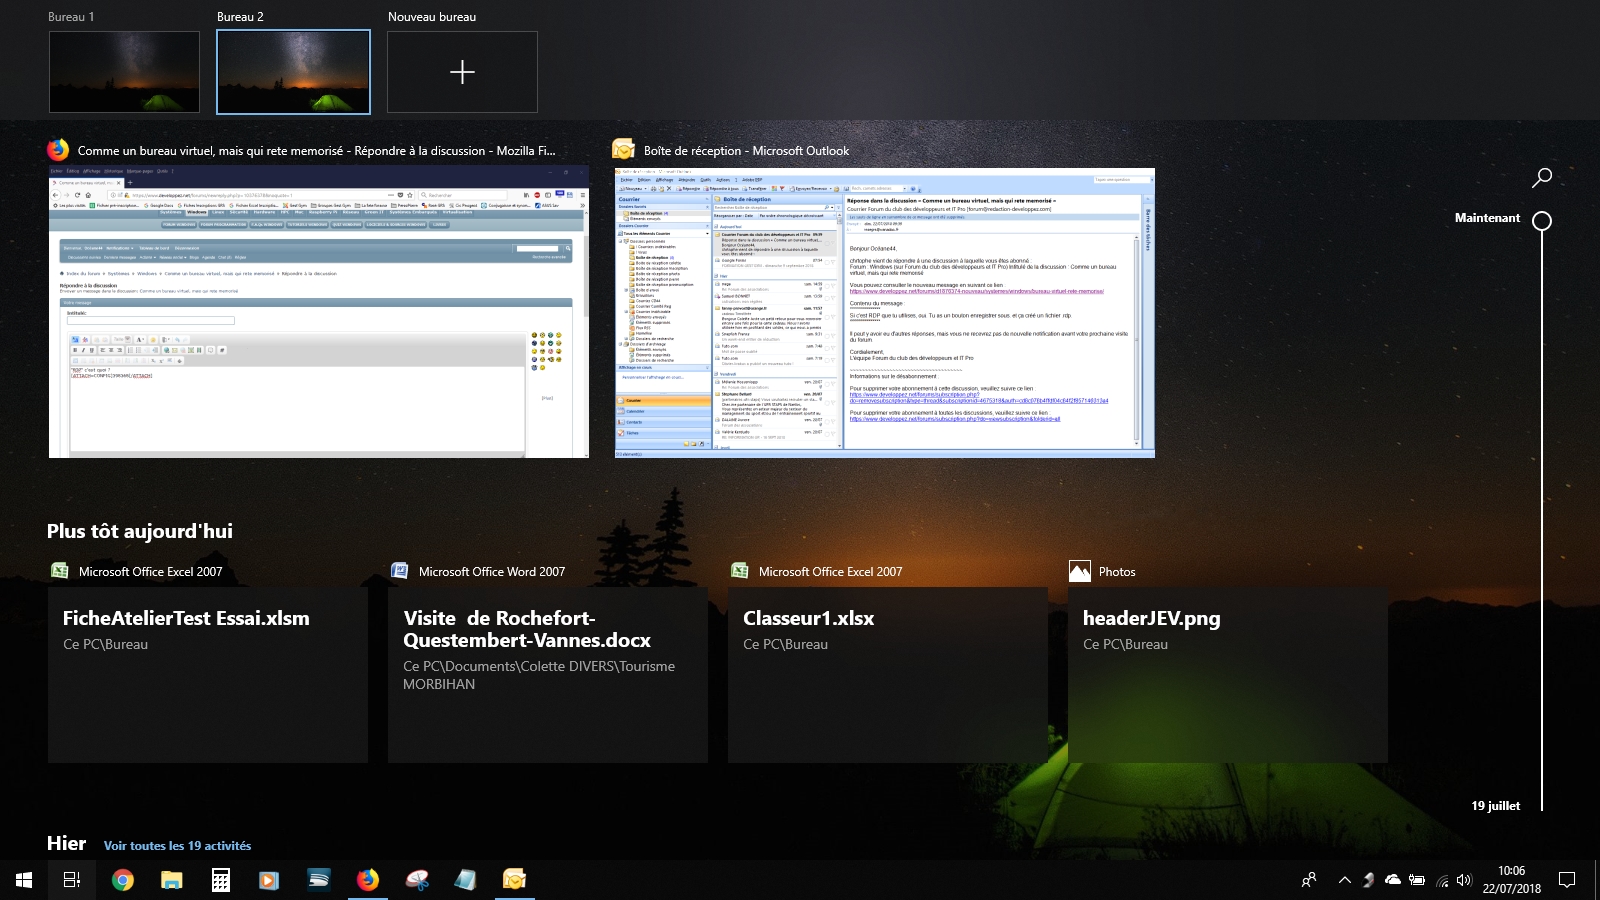Click the Excel icon above Classeur1.xlsx card
The width and height of the screenshot is (1600, 900).
739,571
